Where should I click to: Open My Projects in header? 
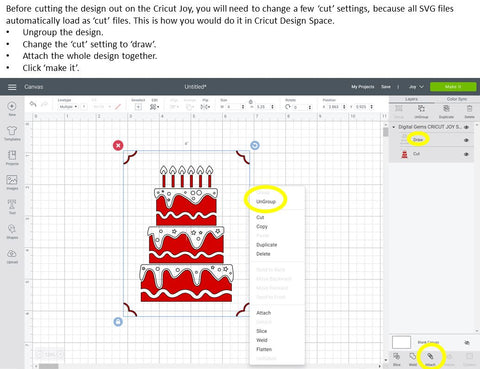tap(363, 87)
